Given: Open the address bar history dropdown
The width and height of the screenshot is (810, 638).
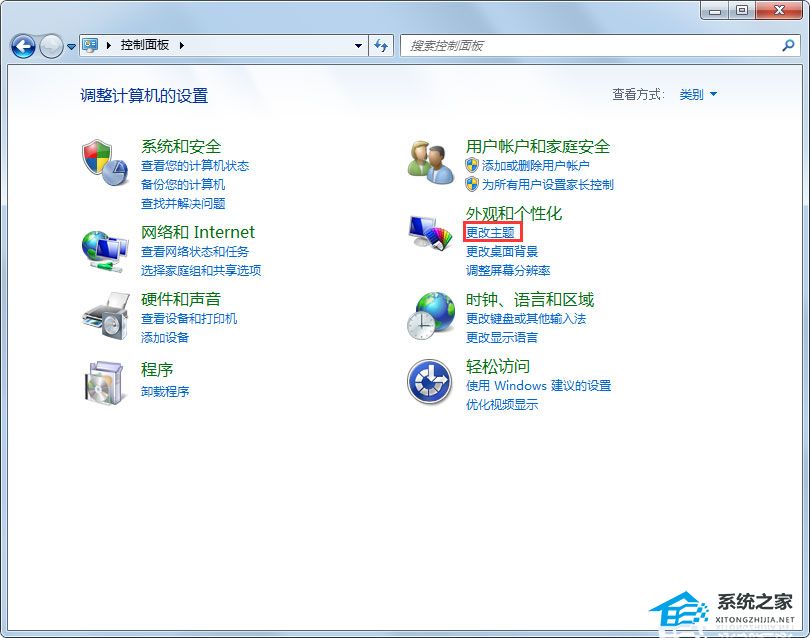Looking at the screenshot, I should point(359,45).
